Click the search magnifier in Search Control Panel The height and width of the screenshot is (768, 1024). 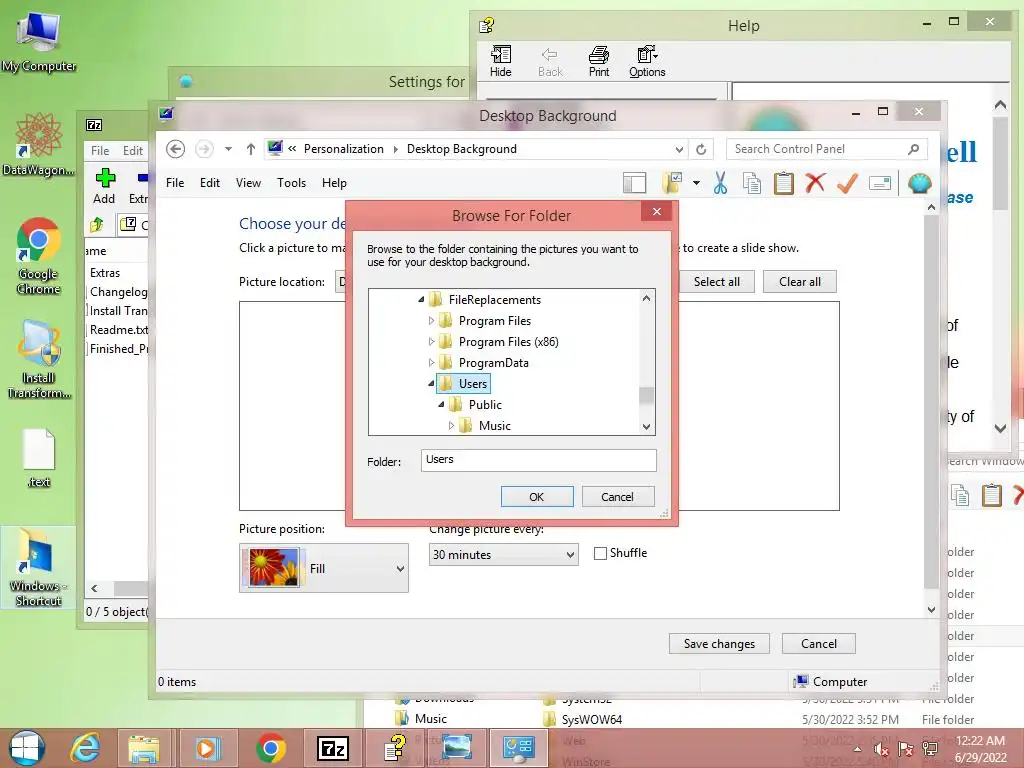point(914,150)
